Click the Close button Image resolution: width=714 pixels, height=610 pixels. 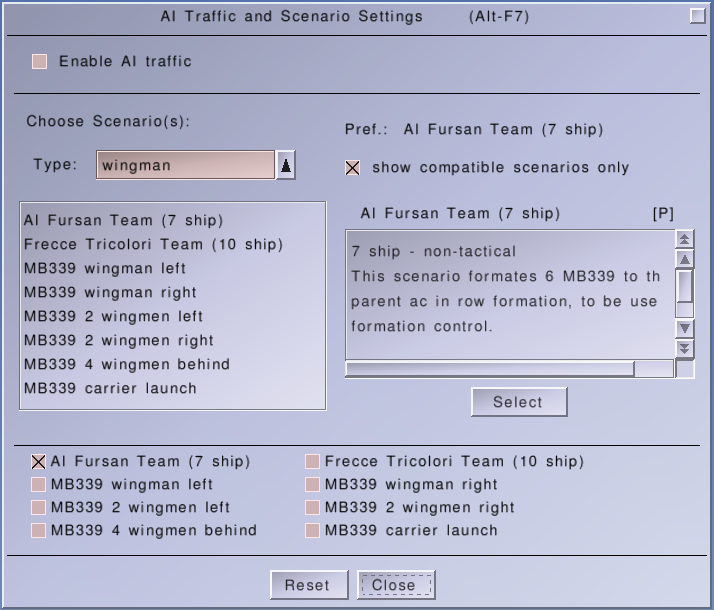point(396,585)
